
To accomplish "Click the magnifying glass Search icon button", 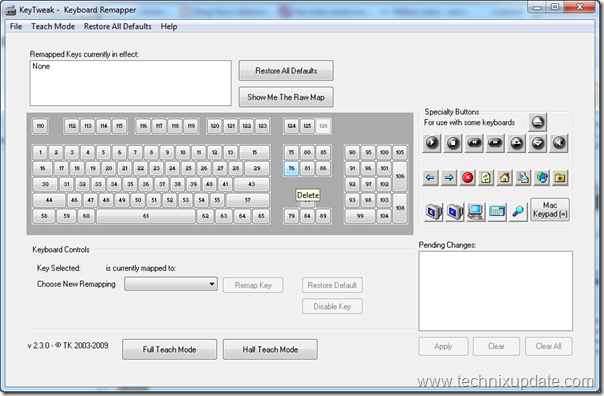I will coord(518,211).
